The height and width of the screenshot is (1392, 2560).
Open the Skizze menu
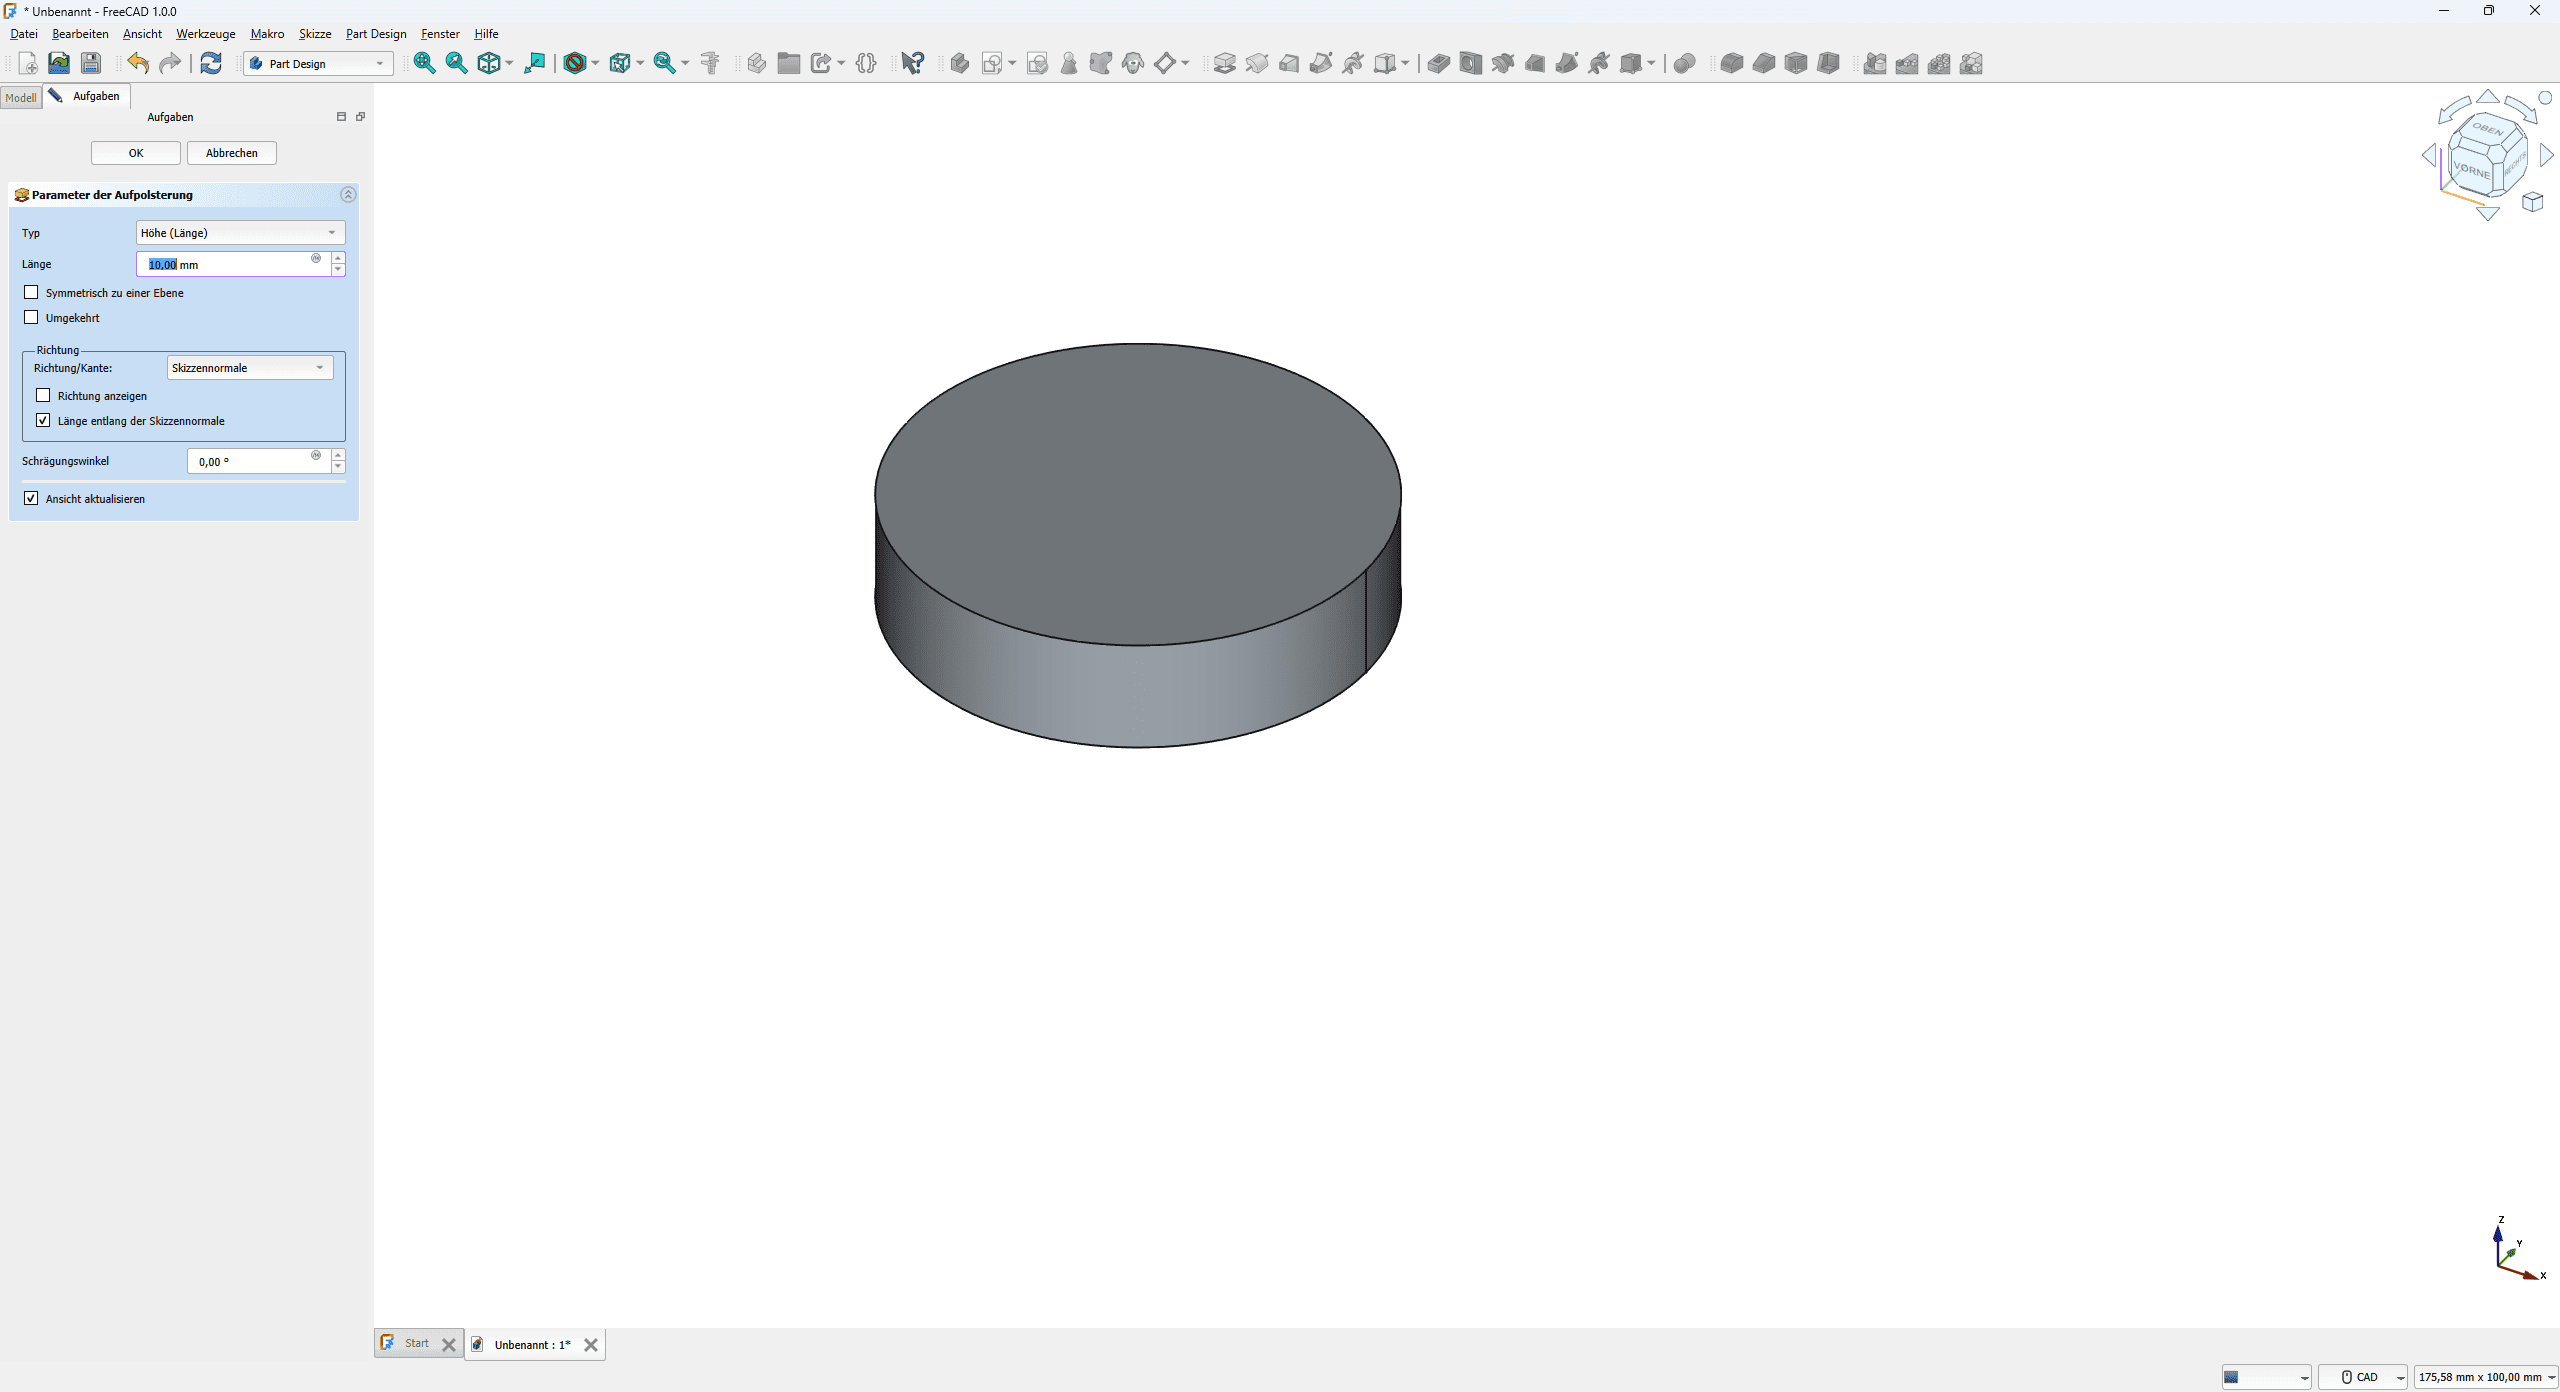click(314, 34)
